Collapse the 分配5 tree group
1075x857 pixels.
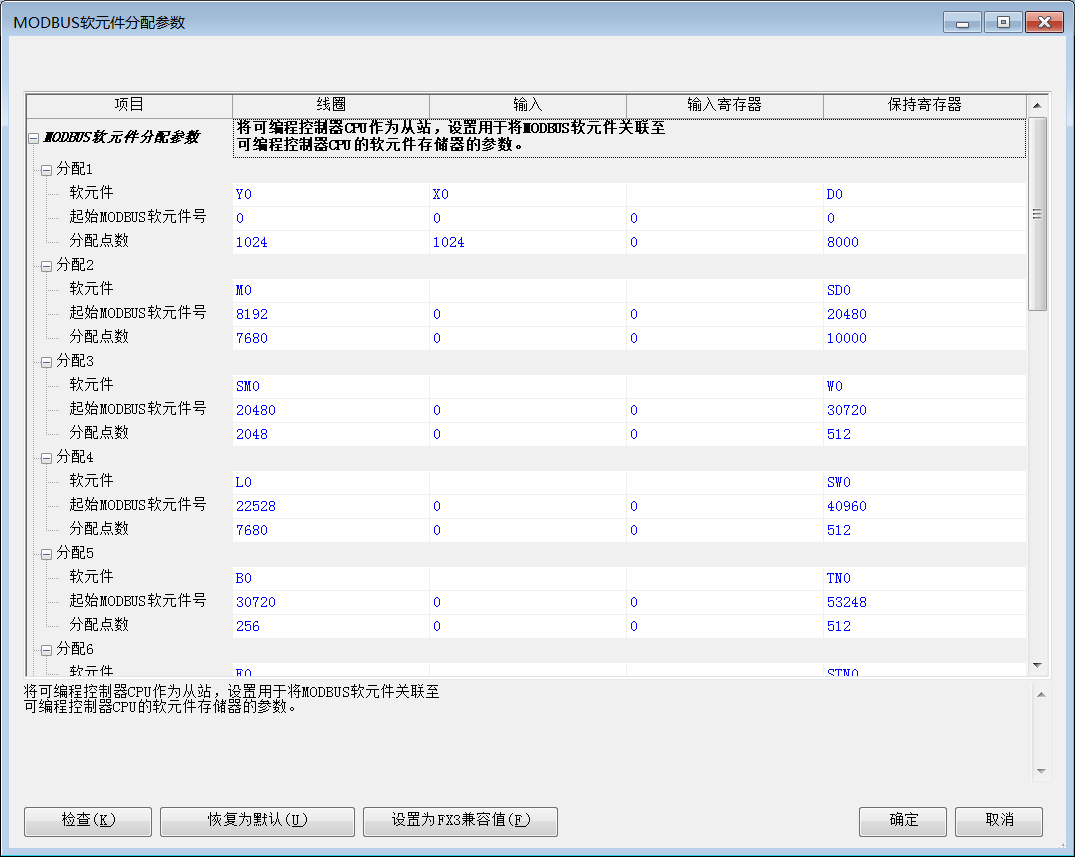(46, 554)
